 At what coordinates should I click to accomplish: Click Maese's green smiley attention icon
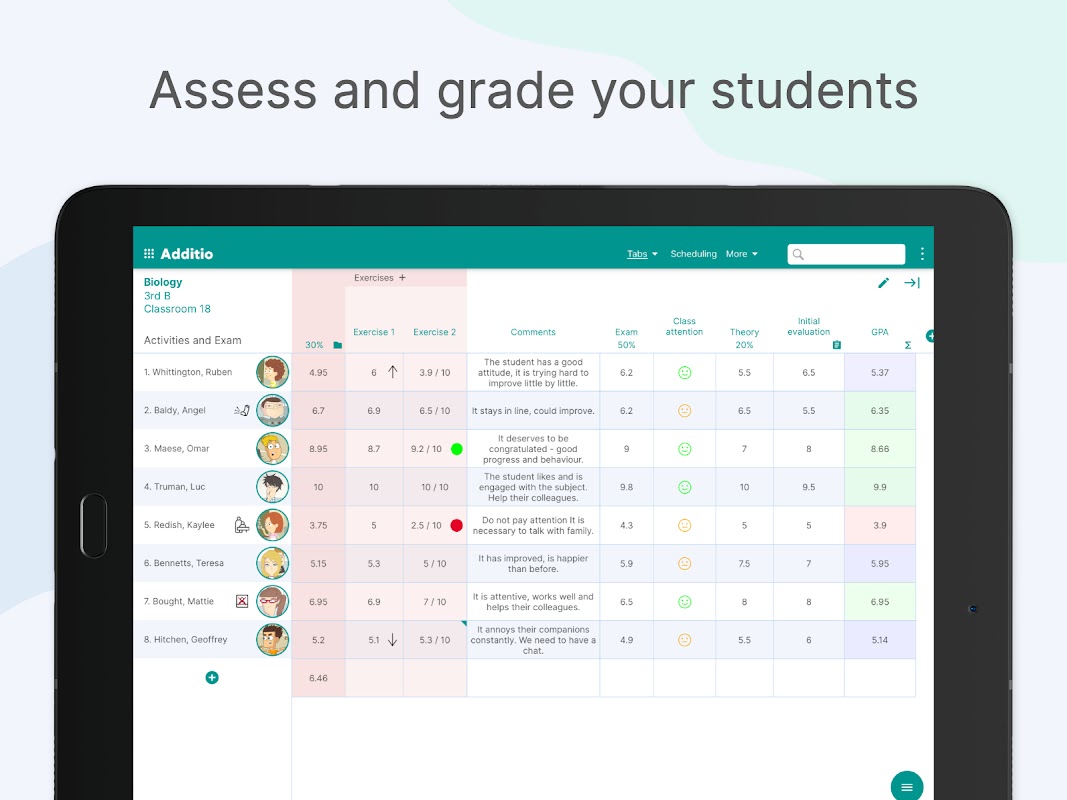(685, 449)
